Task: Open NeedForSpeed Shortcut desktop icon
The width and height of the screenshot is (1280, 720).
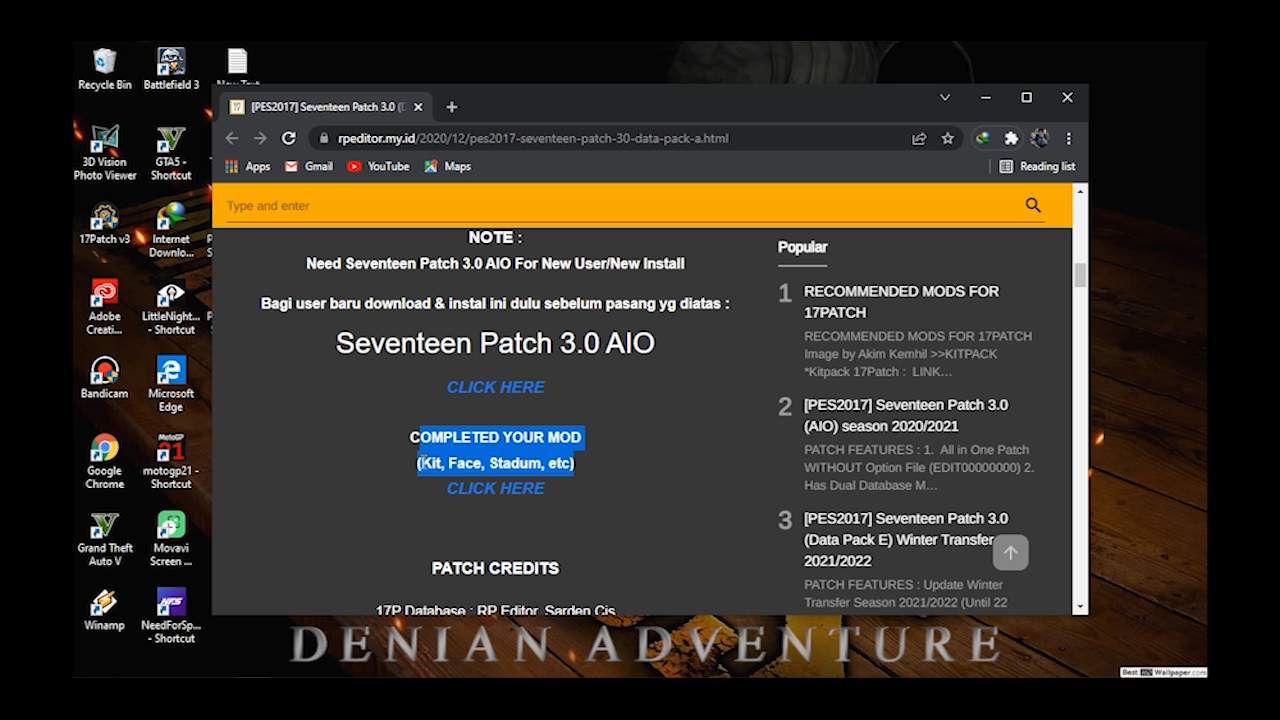Action: click(x=171, y=615)
